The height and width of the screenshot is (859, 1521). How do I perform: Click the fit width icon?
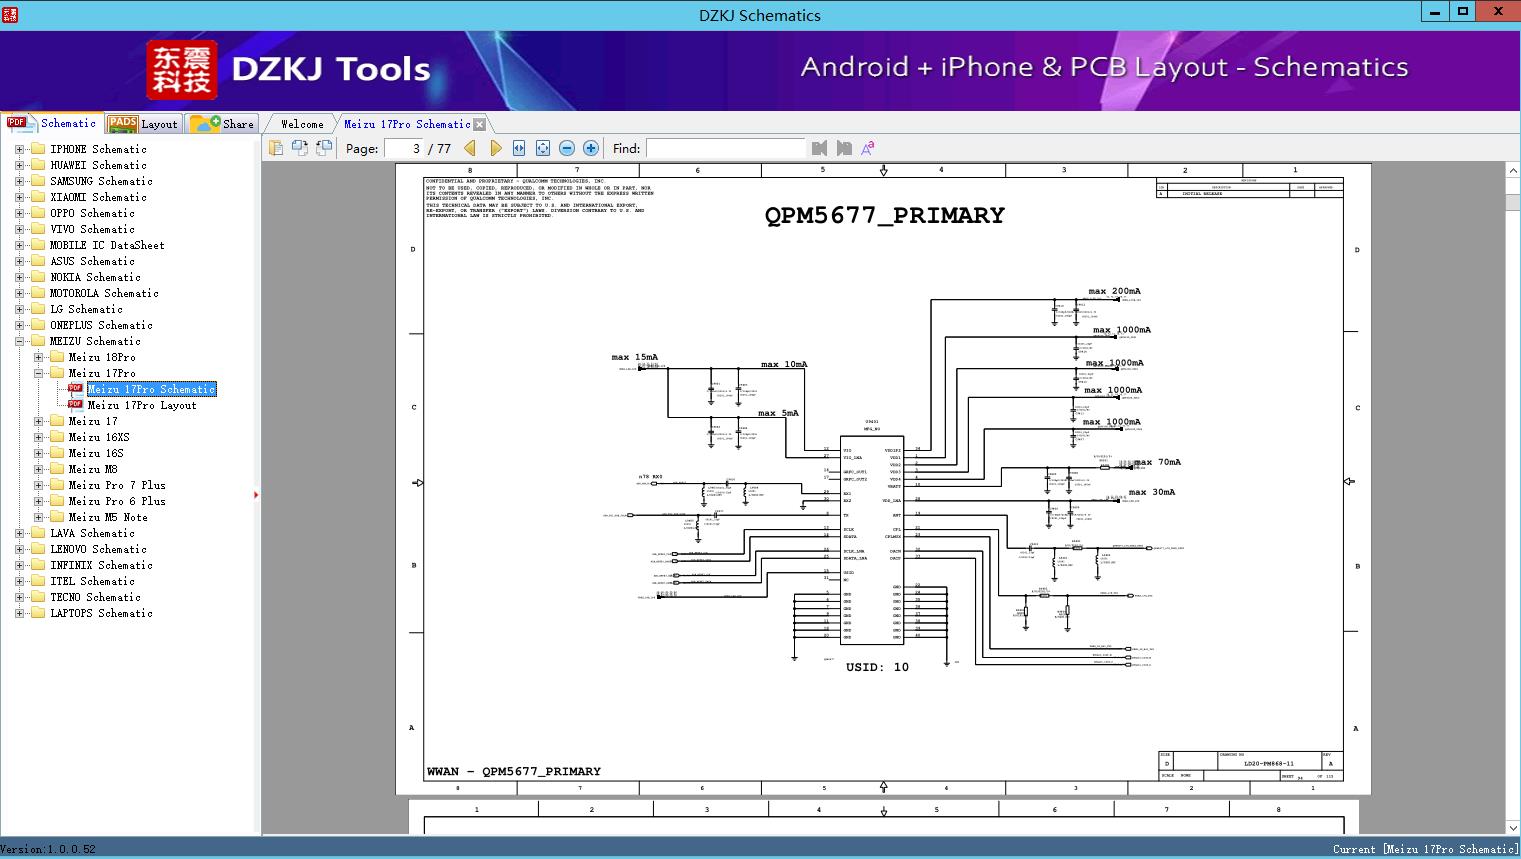point(519,148)
